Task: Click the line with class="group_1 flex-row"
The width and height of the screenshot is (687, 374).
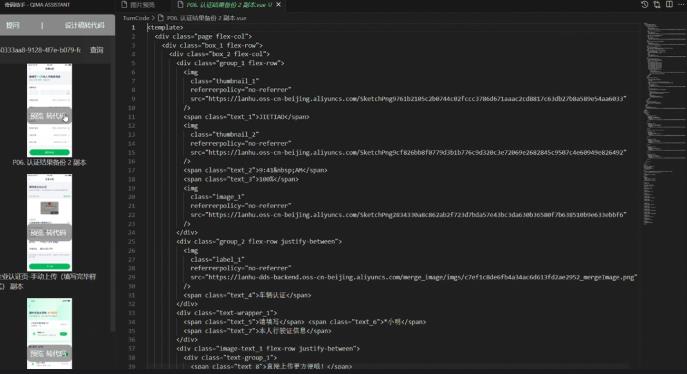Action: pos(230,63)
